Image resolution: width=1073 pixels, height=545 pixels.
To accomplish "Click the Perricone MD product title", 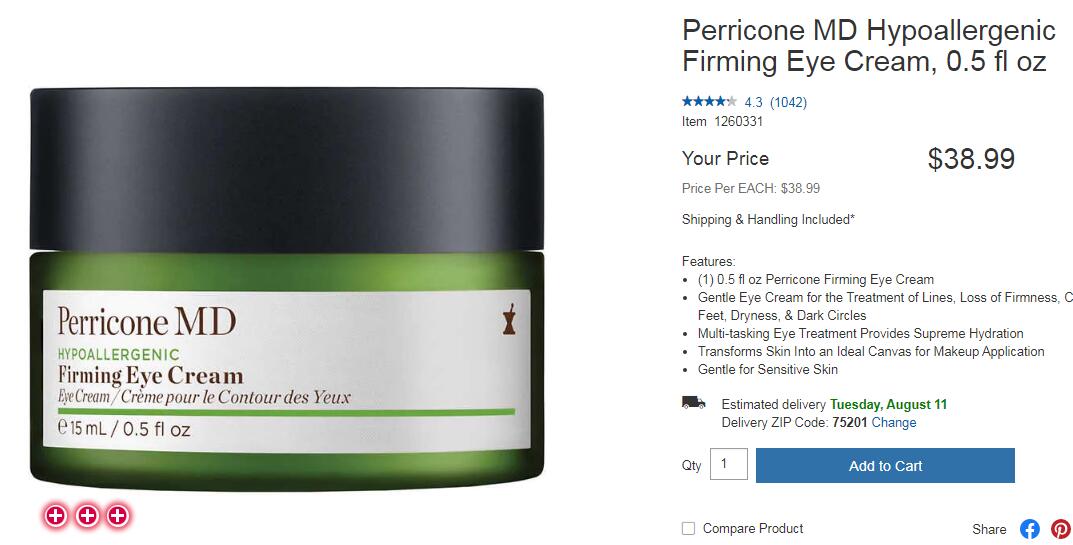I will (868, 46).
